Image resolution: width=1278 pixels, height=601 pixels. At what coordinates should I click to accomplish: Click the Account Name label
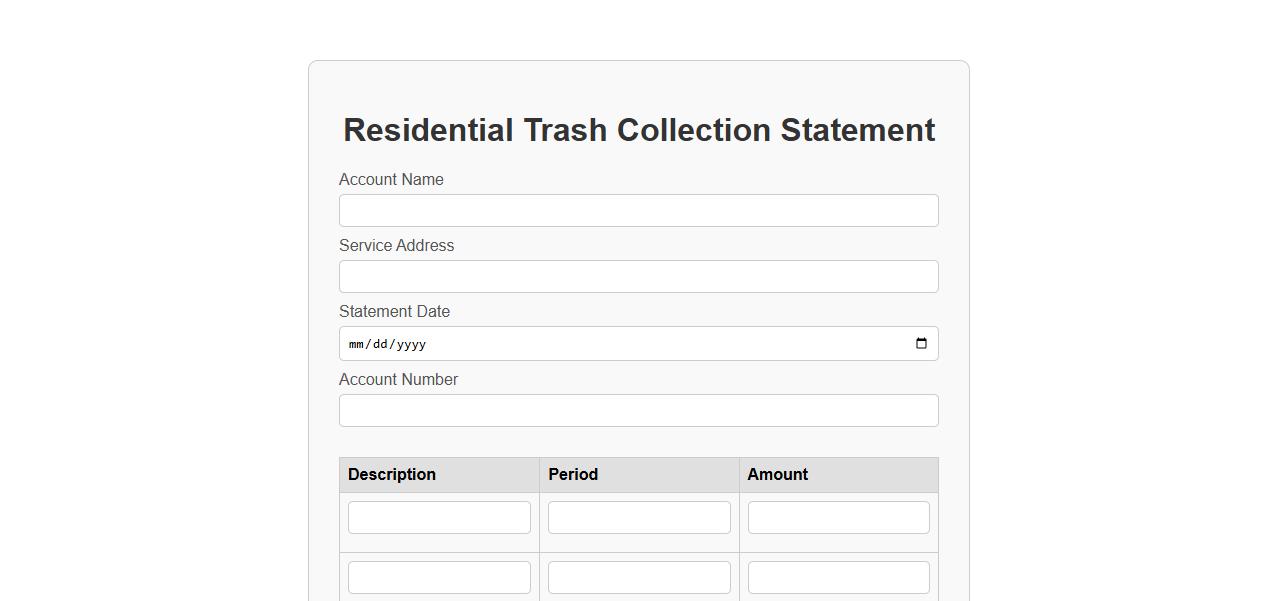point(391,180)
